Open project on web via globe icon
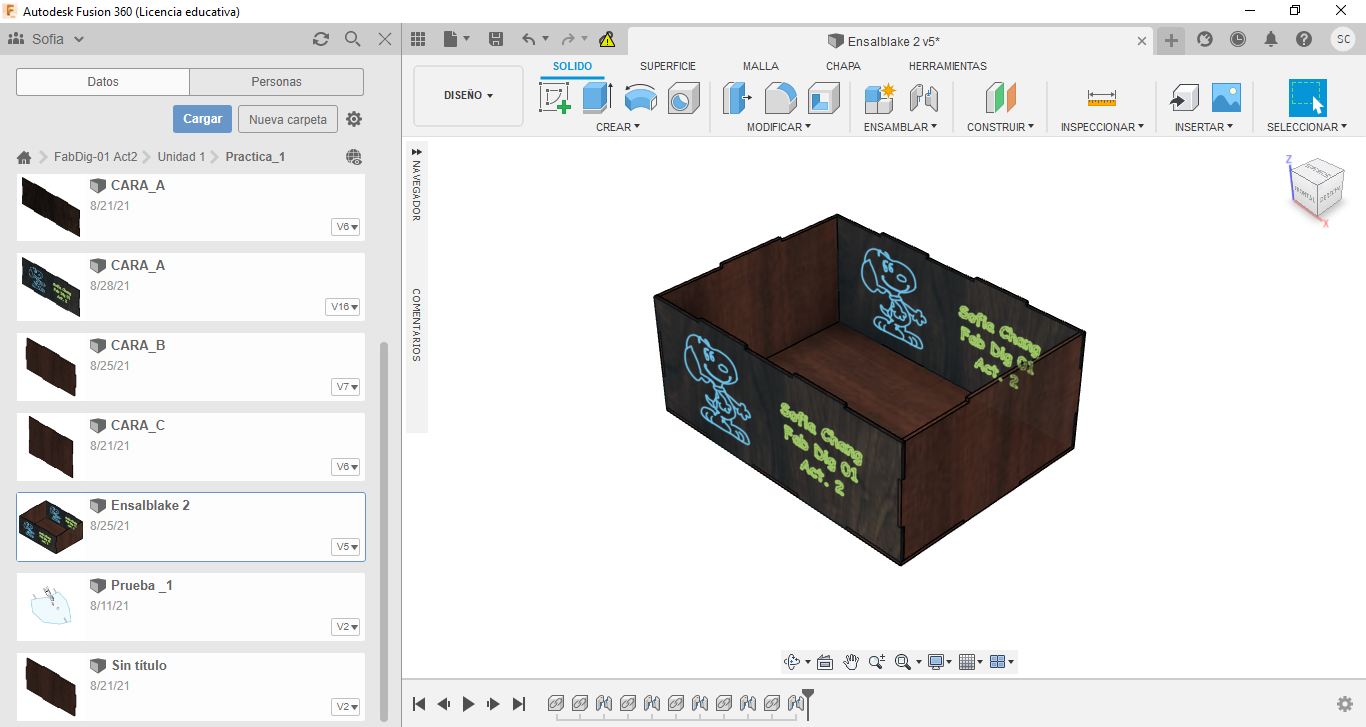Screen dimensions: 1366x727 pos(354,157)
